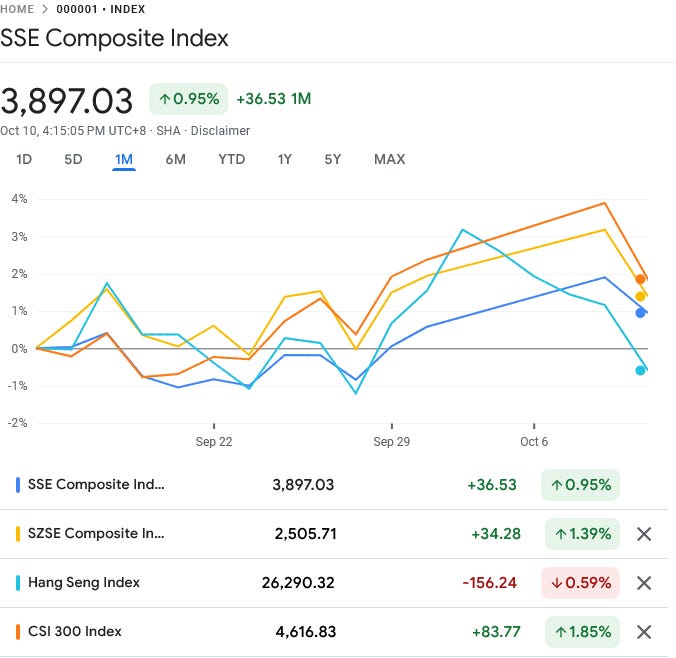Open the SZSE Composite In... row
Image resolution: width=676 pixels, height=658 pixels.
click(x=334, y=534)
